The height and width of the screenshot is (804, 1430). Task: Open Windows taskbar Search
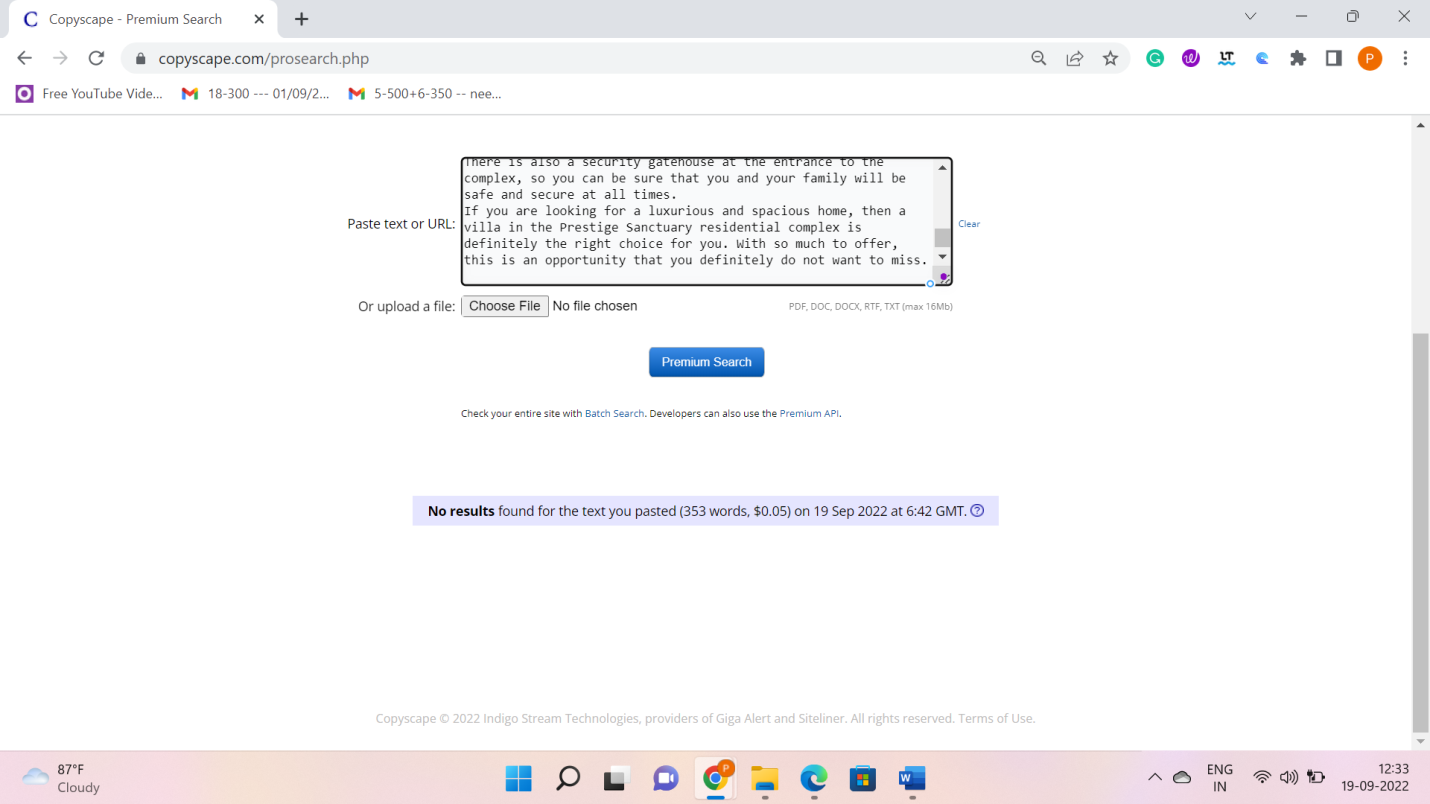[x=568, y=778]
